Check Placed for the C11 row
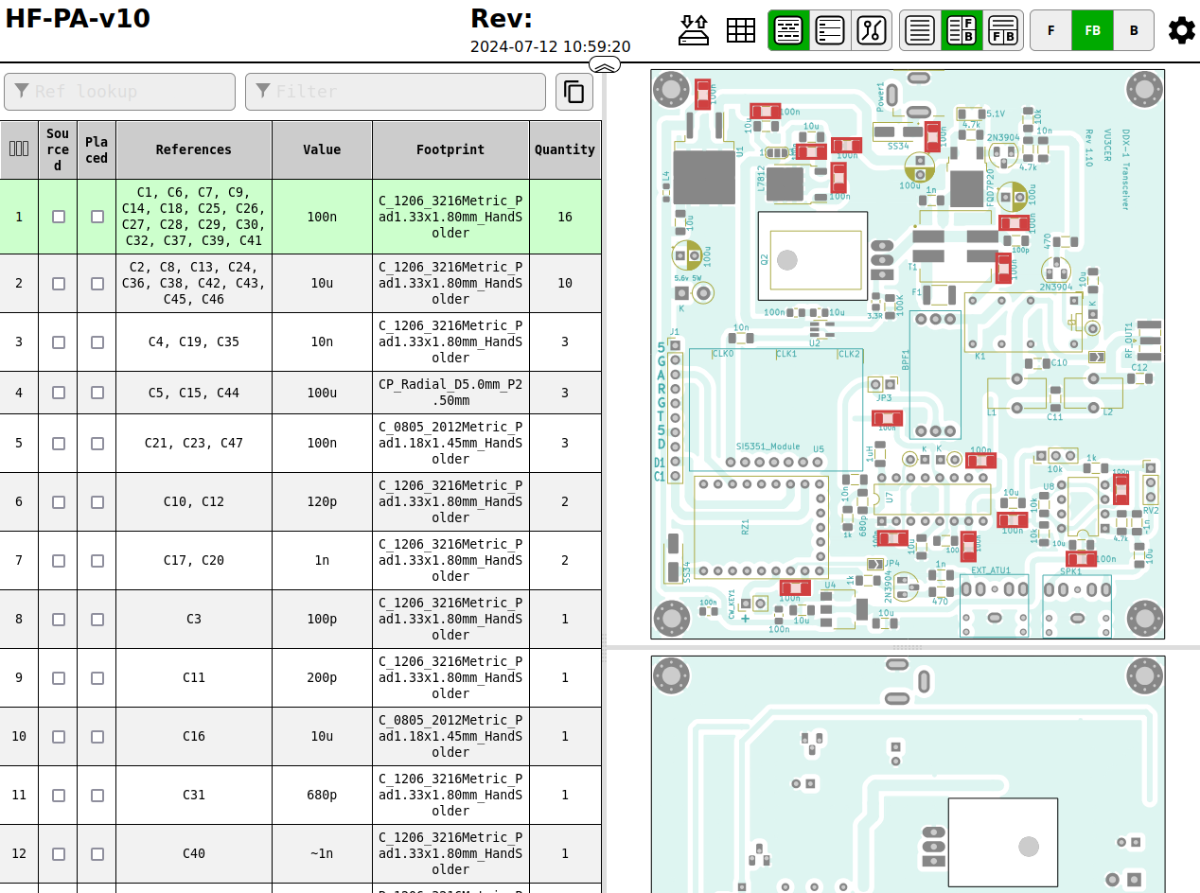 [97, 678]
